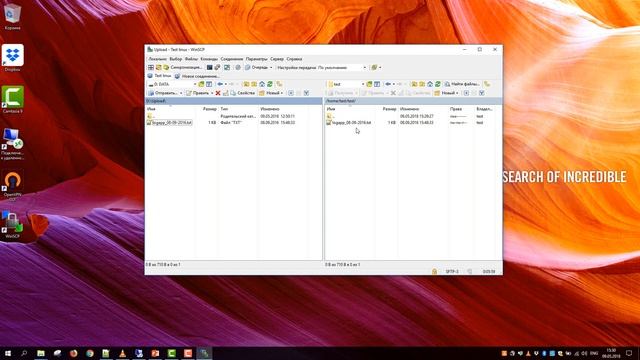Click remote panel Новый button
Viewport: 640px width, 360px height.
[x=447, y=93]
